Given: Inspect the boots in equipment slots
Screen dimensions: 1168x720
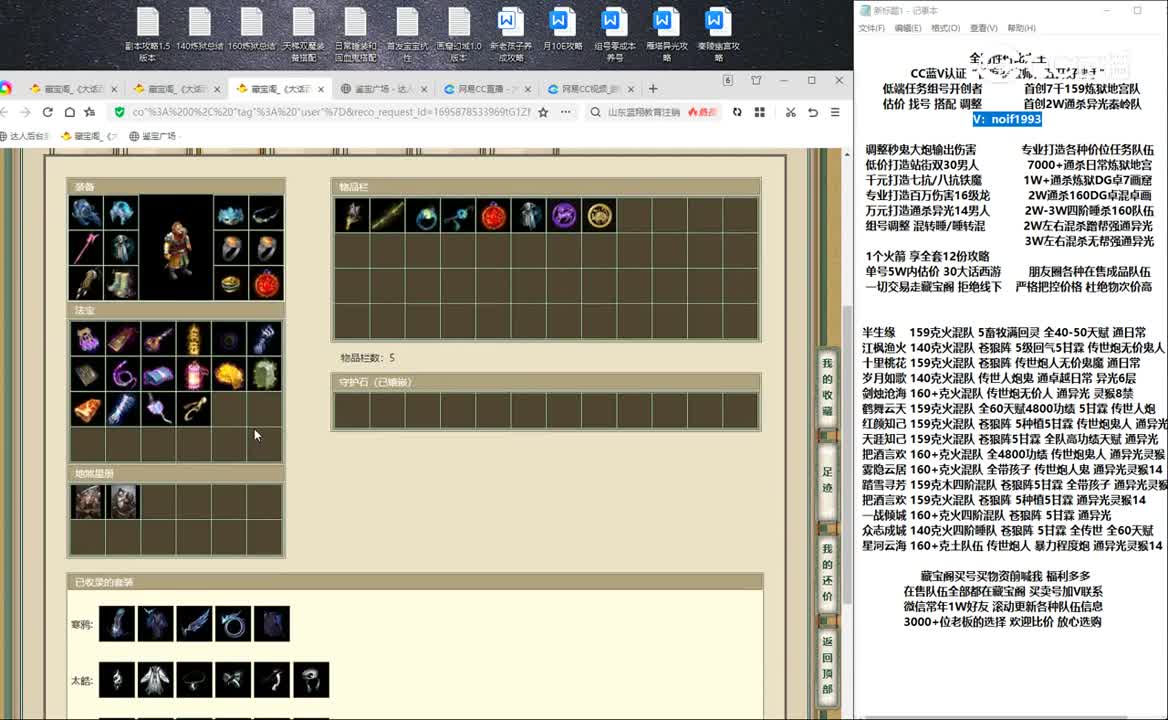Looking at the screenshot, I should (x=121, y=283).
